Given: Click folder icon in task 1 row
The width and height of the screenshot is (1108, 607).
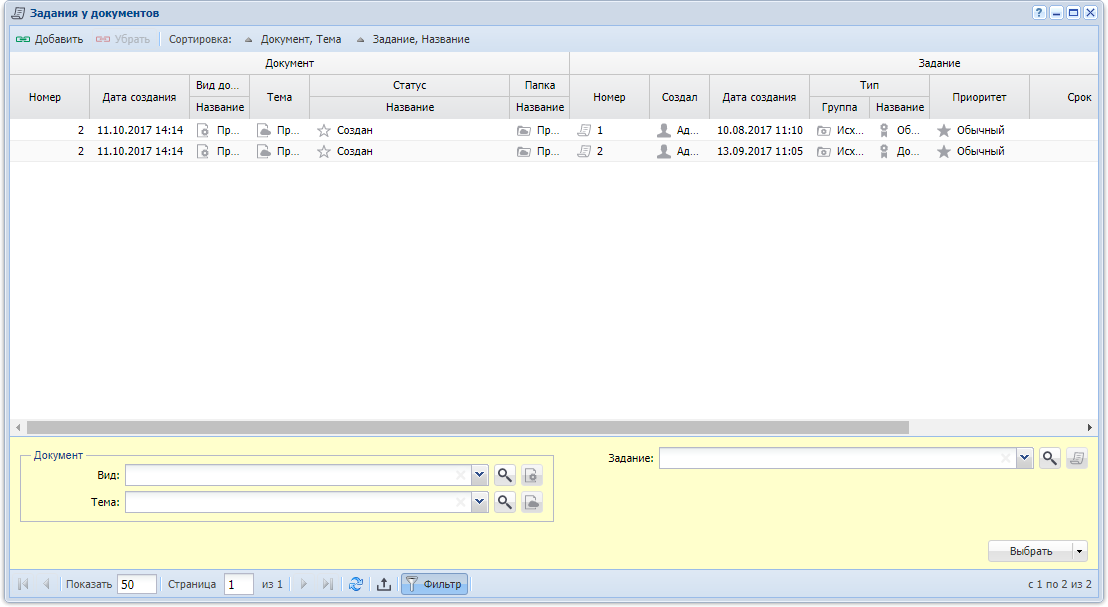Looking at the screenshot, I should [x=524, y=130].
